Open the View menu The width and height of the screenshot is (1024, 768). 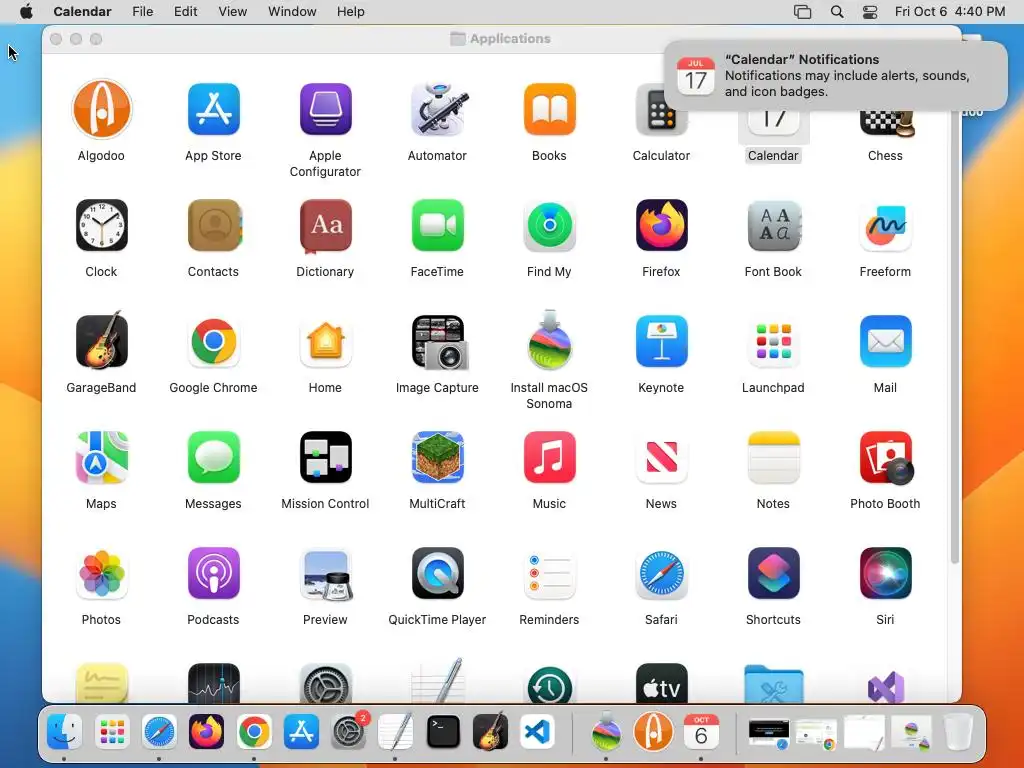(232, 12)
